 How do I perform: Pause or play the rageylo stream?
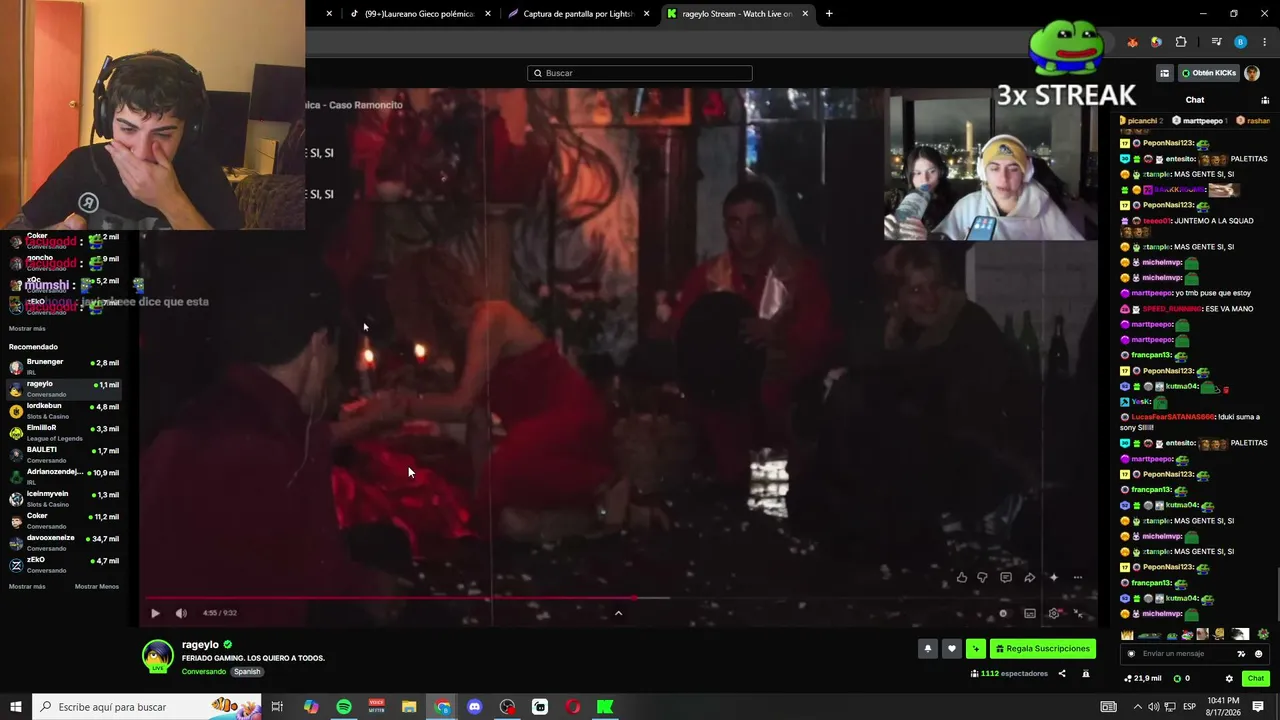tap(155, 613)
